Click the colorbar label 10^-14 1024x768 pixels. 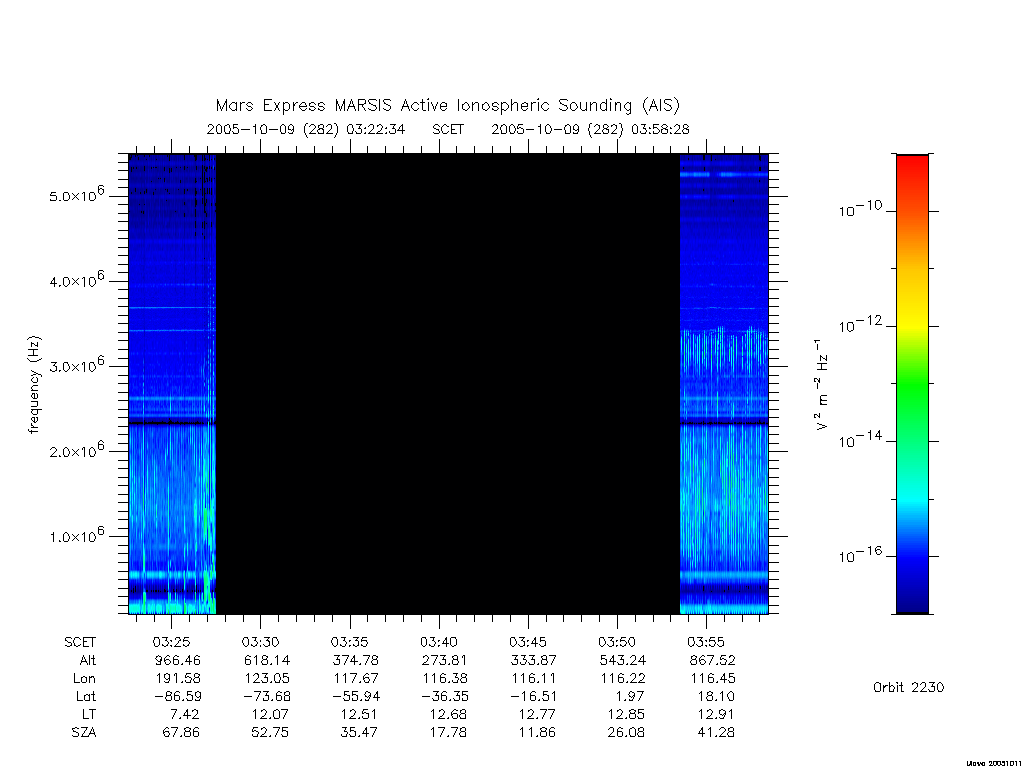860,440
